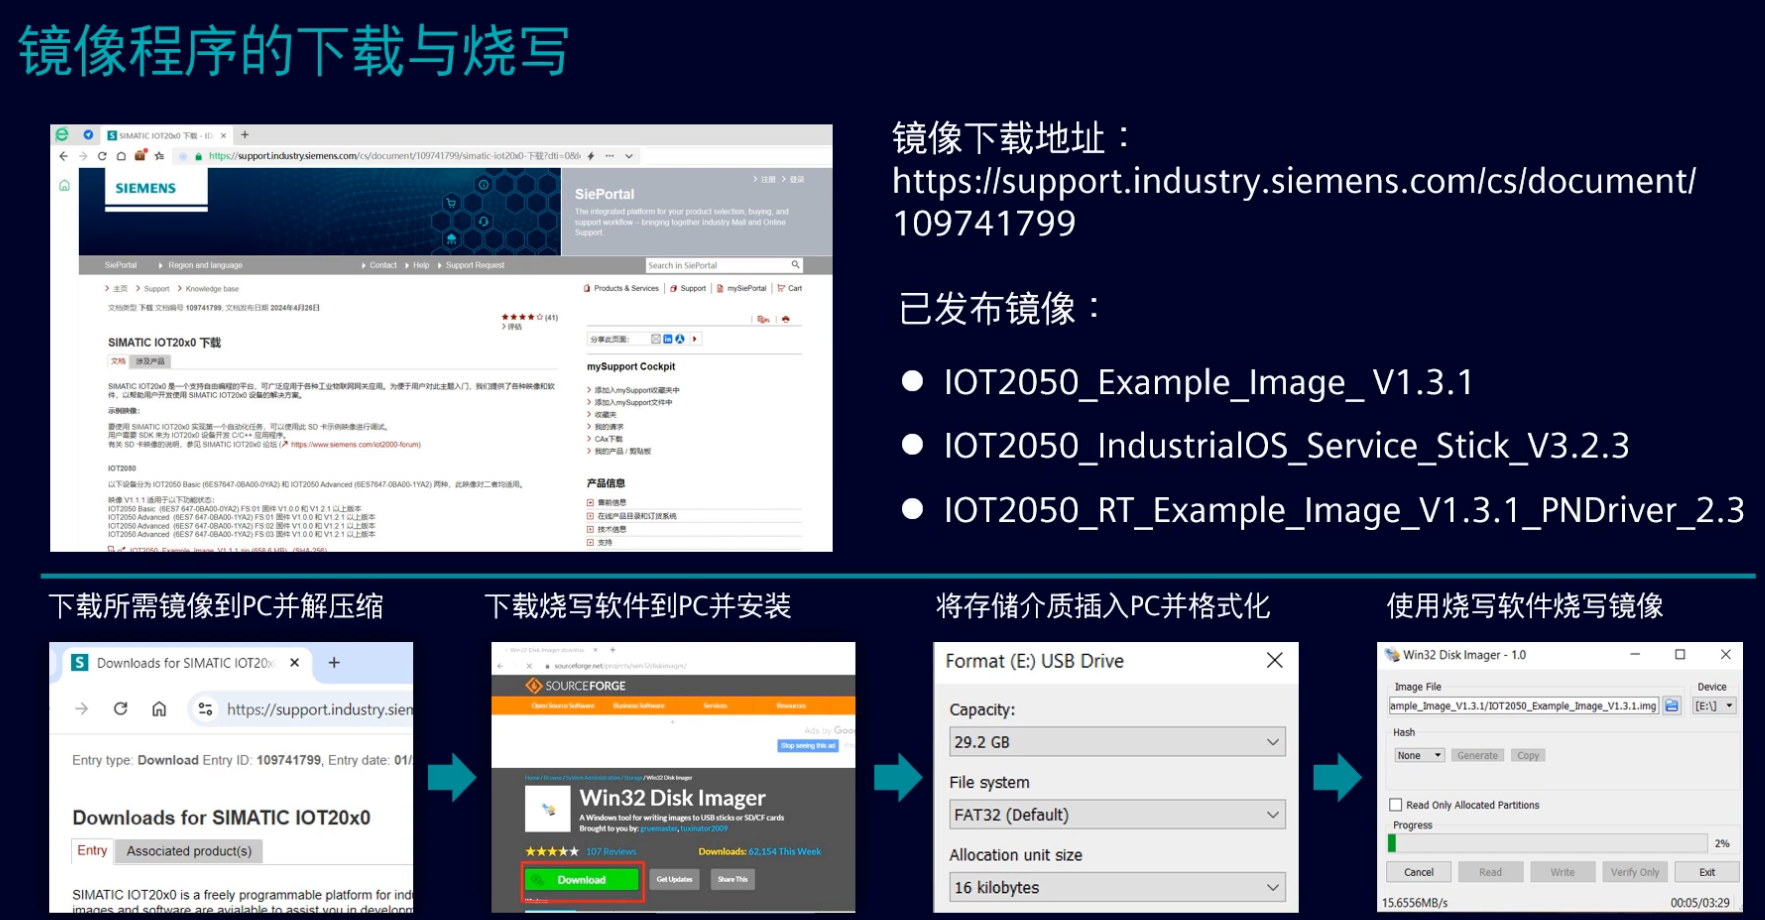
Task: Select the Entry tab
Action: tap(92, 850)
